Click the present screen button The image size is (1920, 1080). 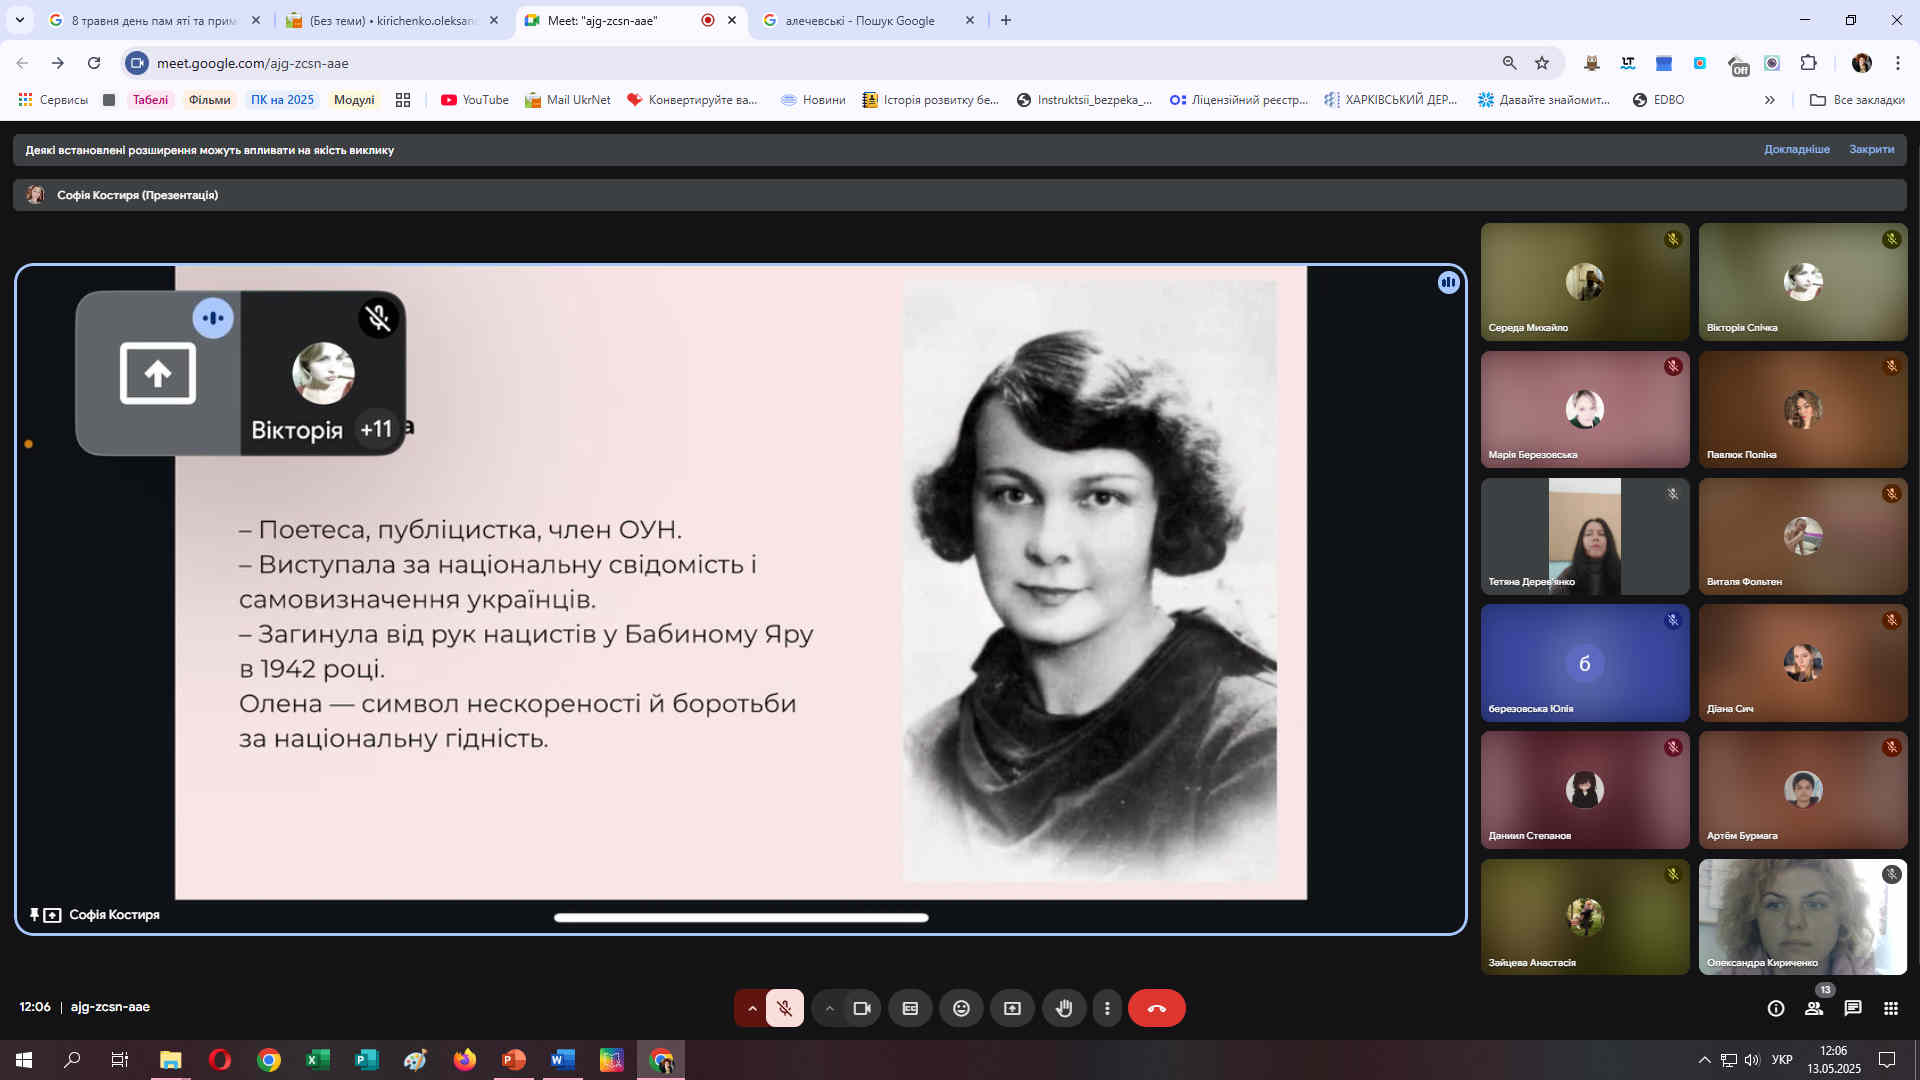pyautogui.click(x=1012, y=1008)
